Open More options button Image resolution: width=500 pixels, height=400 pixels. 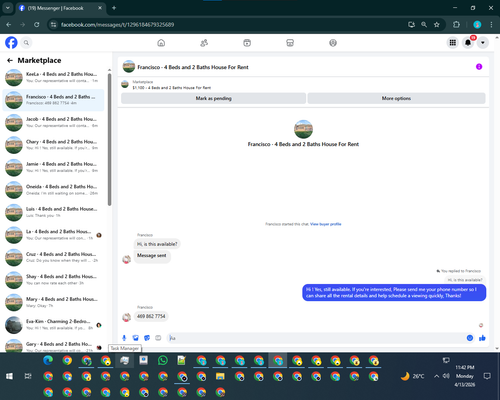[x=396, y=98]
